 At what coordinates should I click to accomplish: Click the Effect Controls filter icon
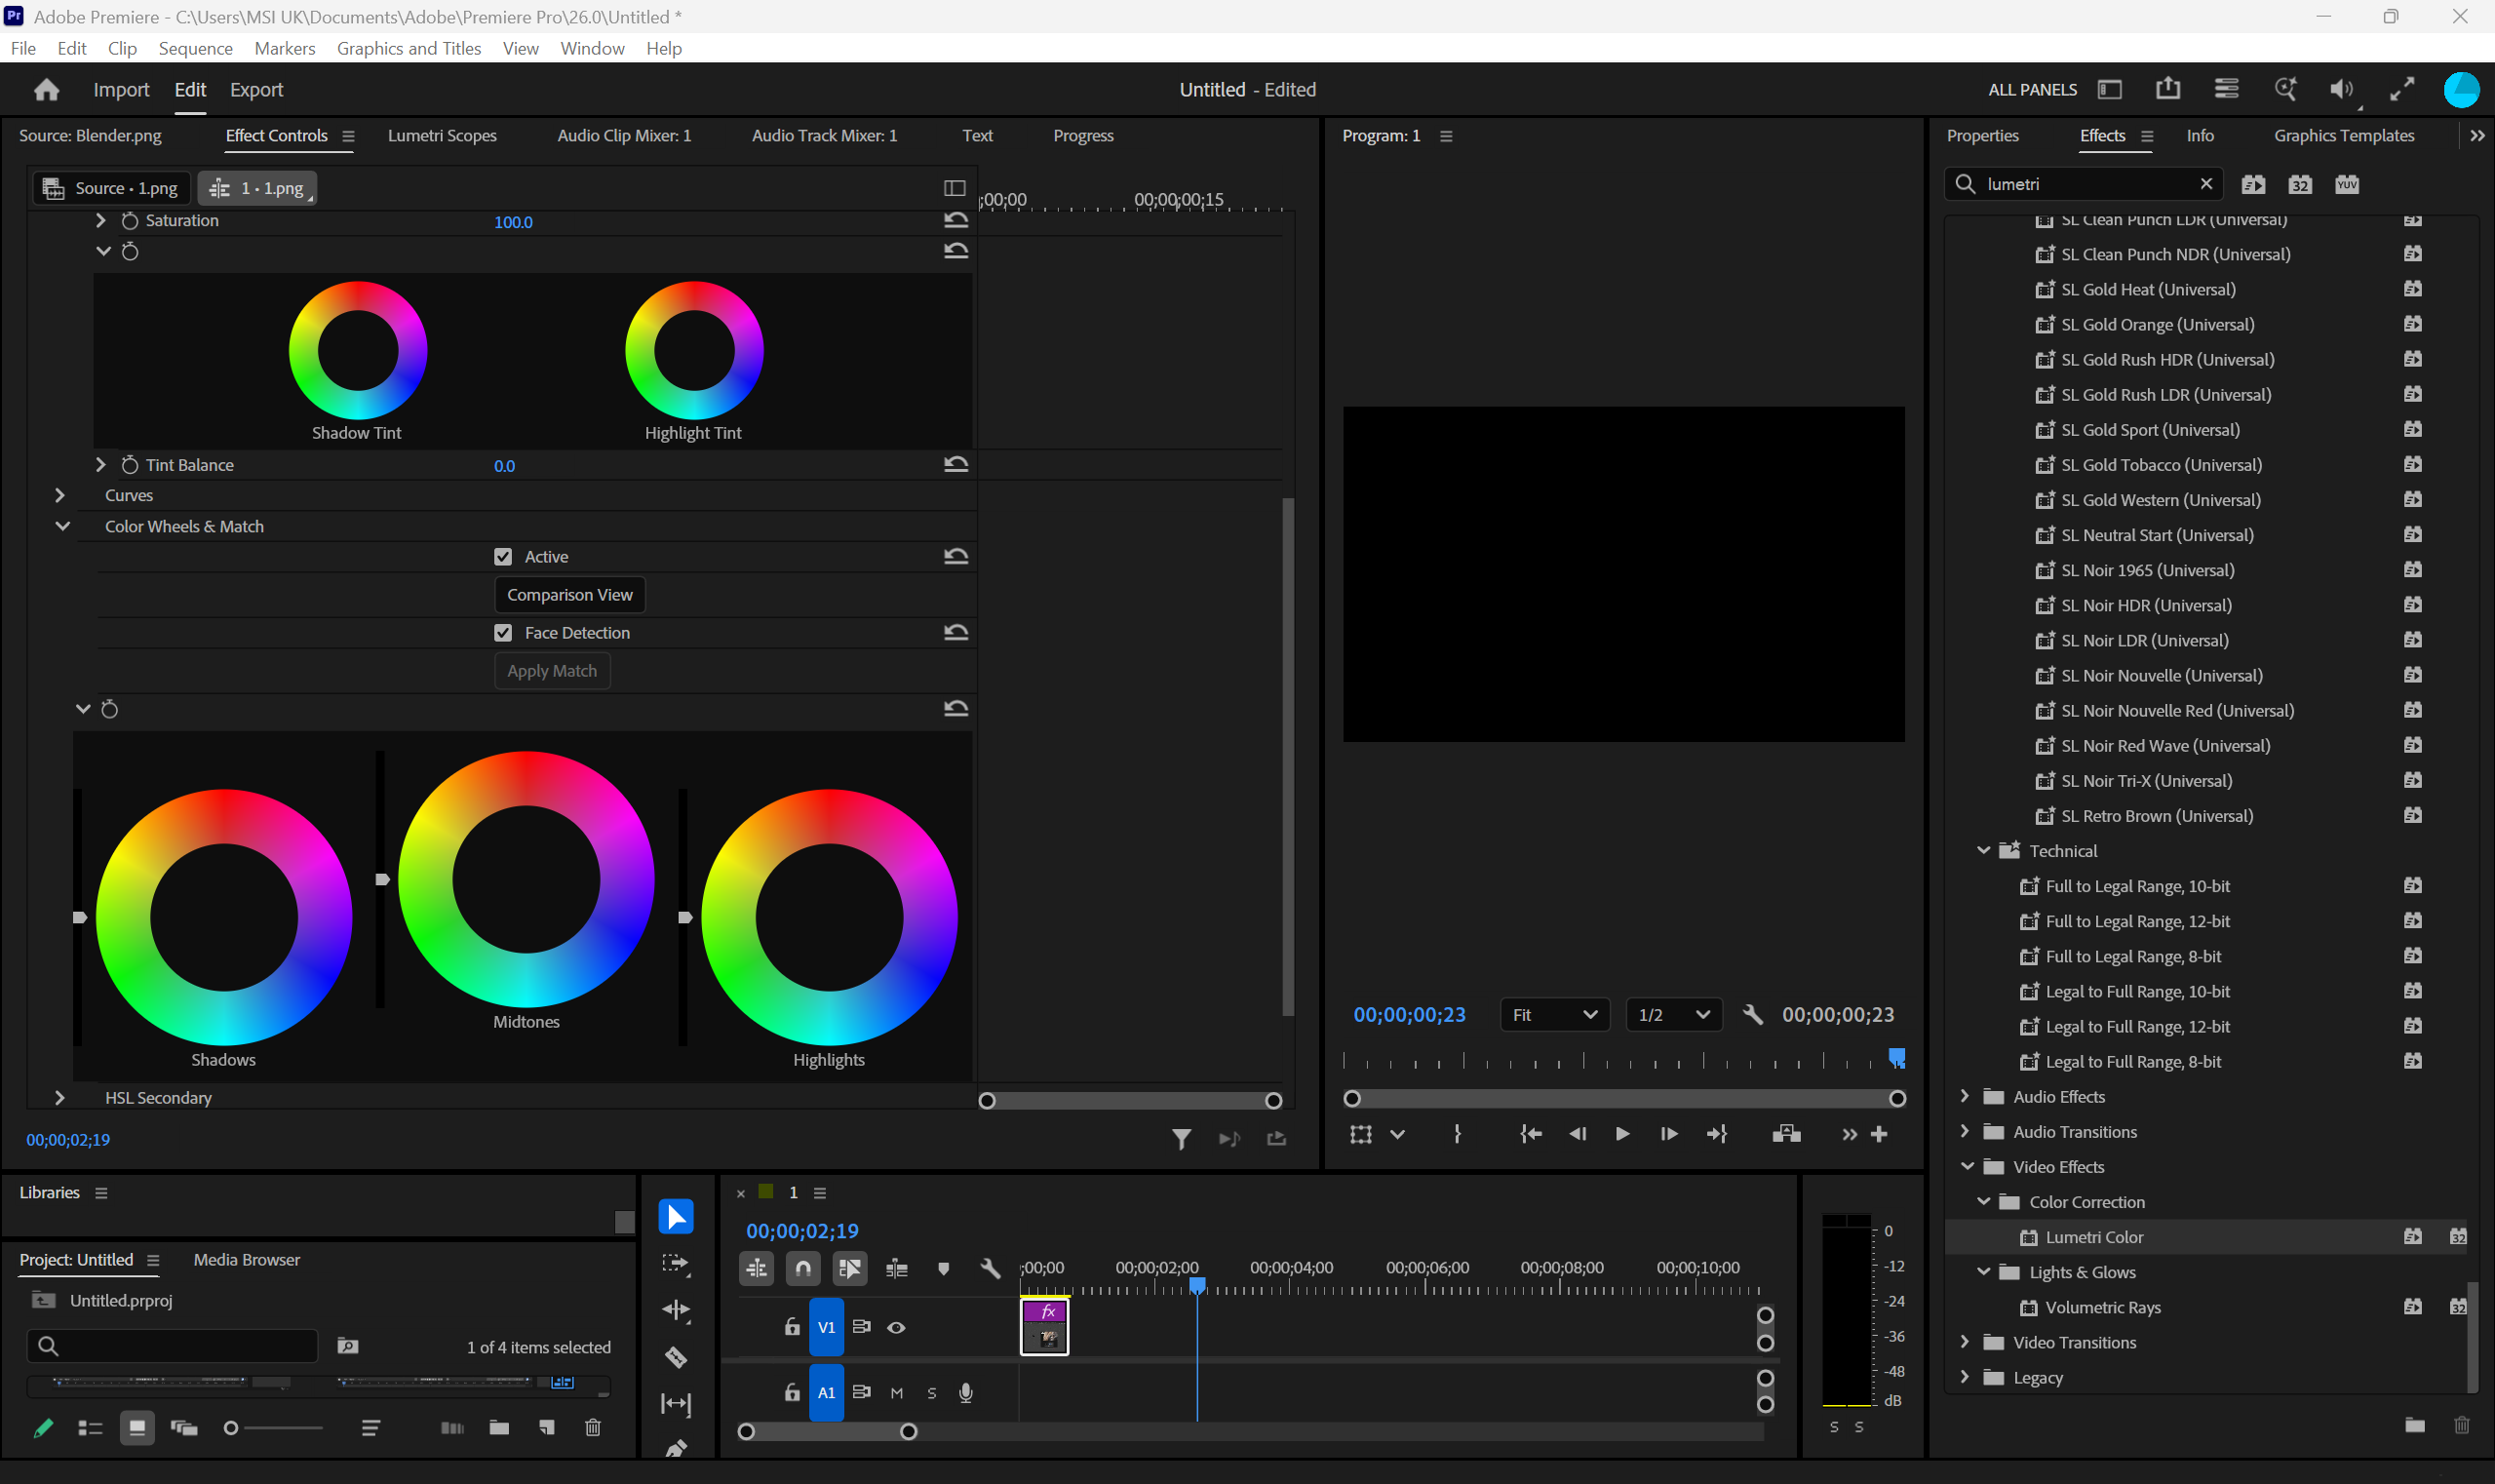click(1181, 1139)
